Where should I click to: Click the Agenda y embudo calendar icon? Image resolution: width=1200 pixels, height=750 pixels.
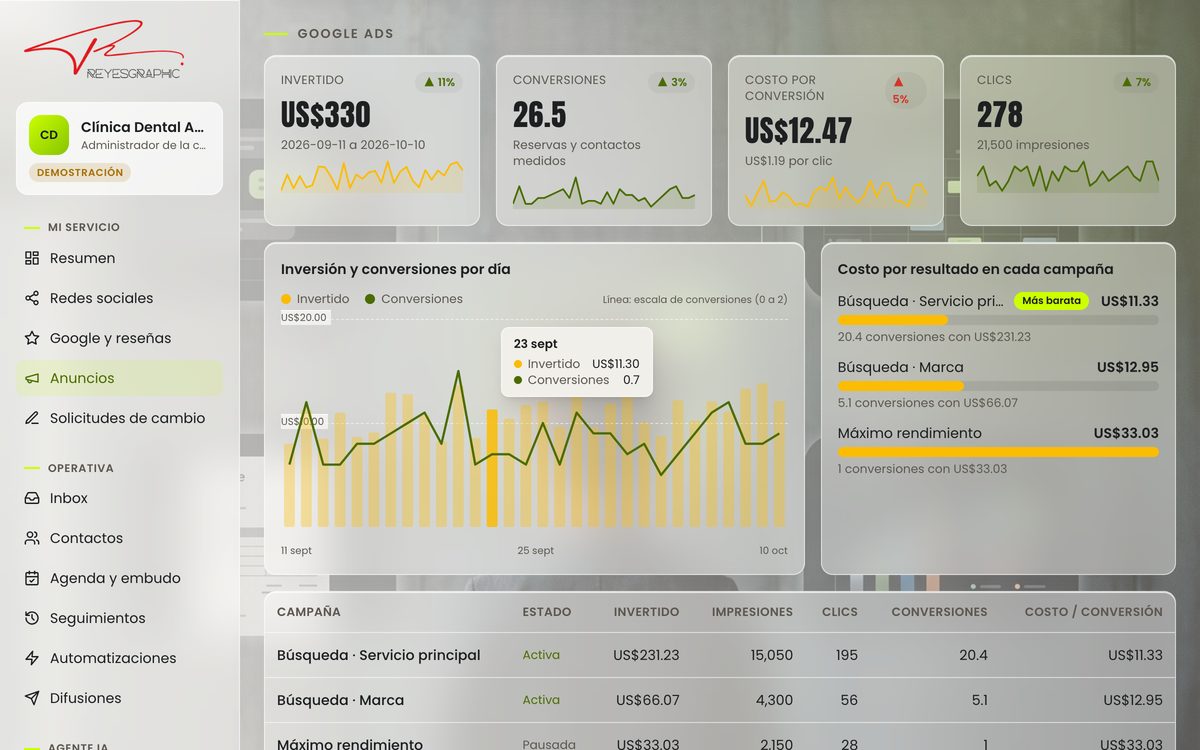click(x=32, y=578)
